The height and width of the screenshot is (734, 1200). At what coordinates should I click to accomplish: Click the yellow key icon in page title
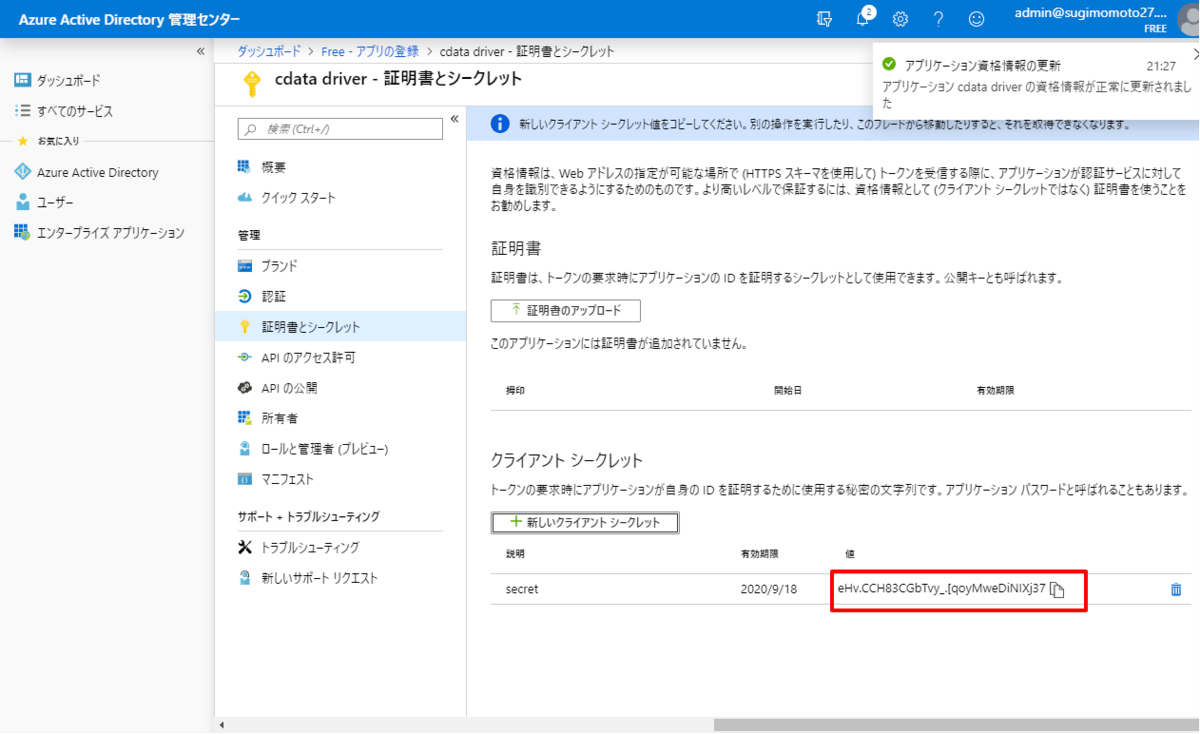(251, 82)
